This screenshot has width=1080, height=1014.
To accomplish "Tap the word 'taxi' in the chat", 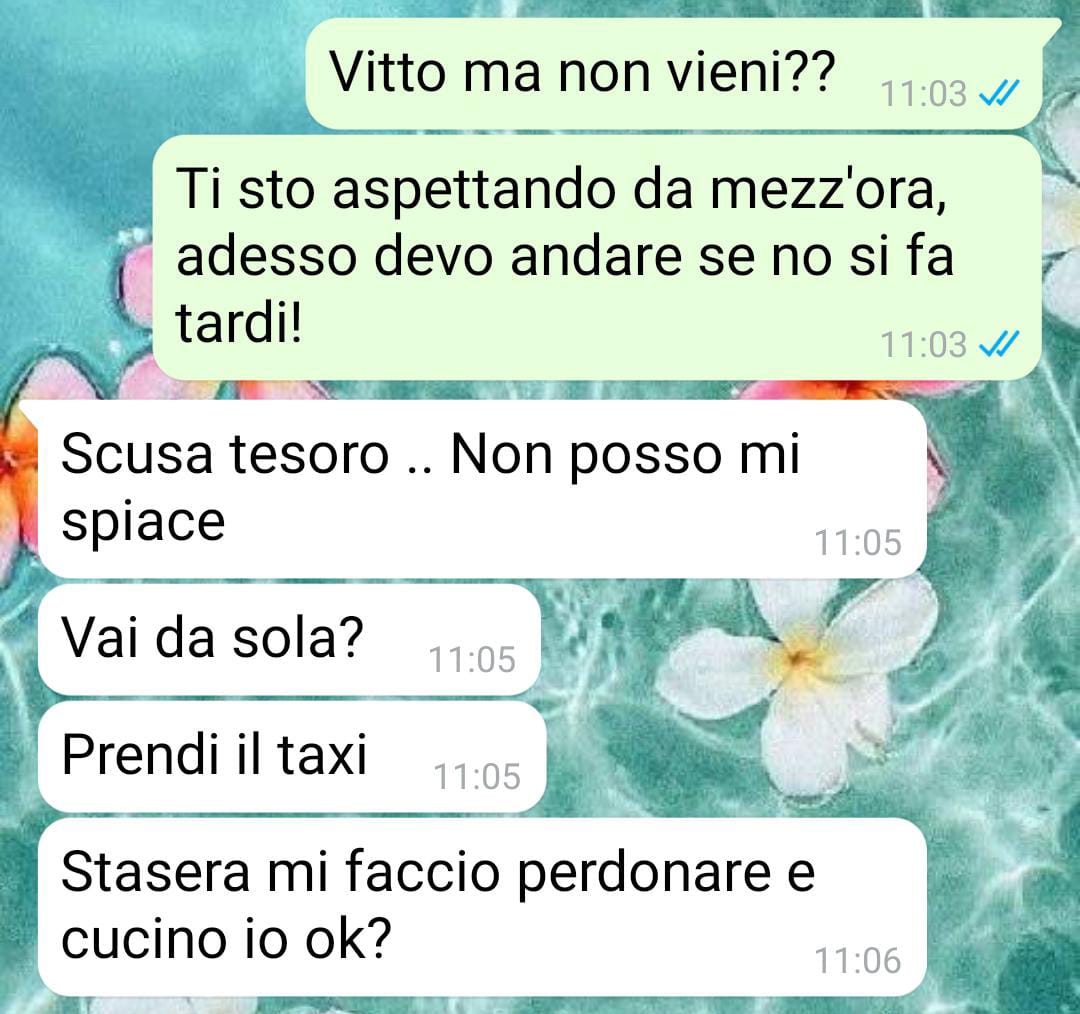I will [322, 754].
